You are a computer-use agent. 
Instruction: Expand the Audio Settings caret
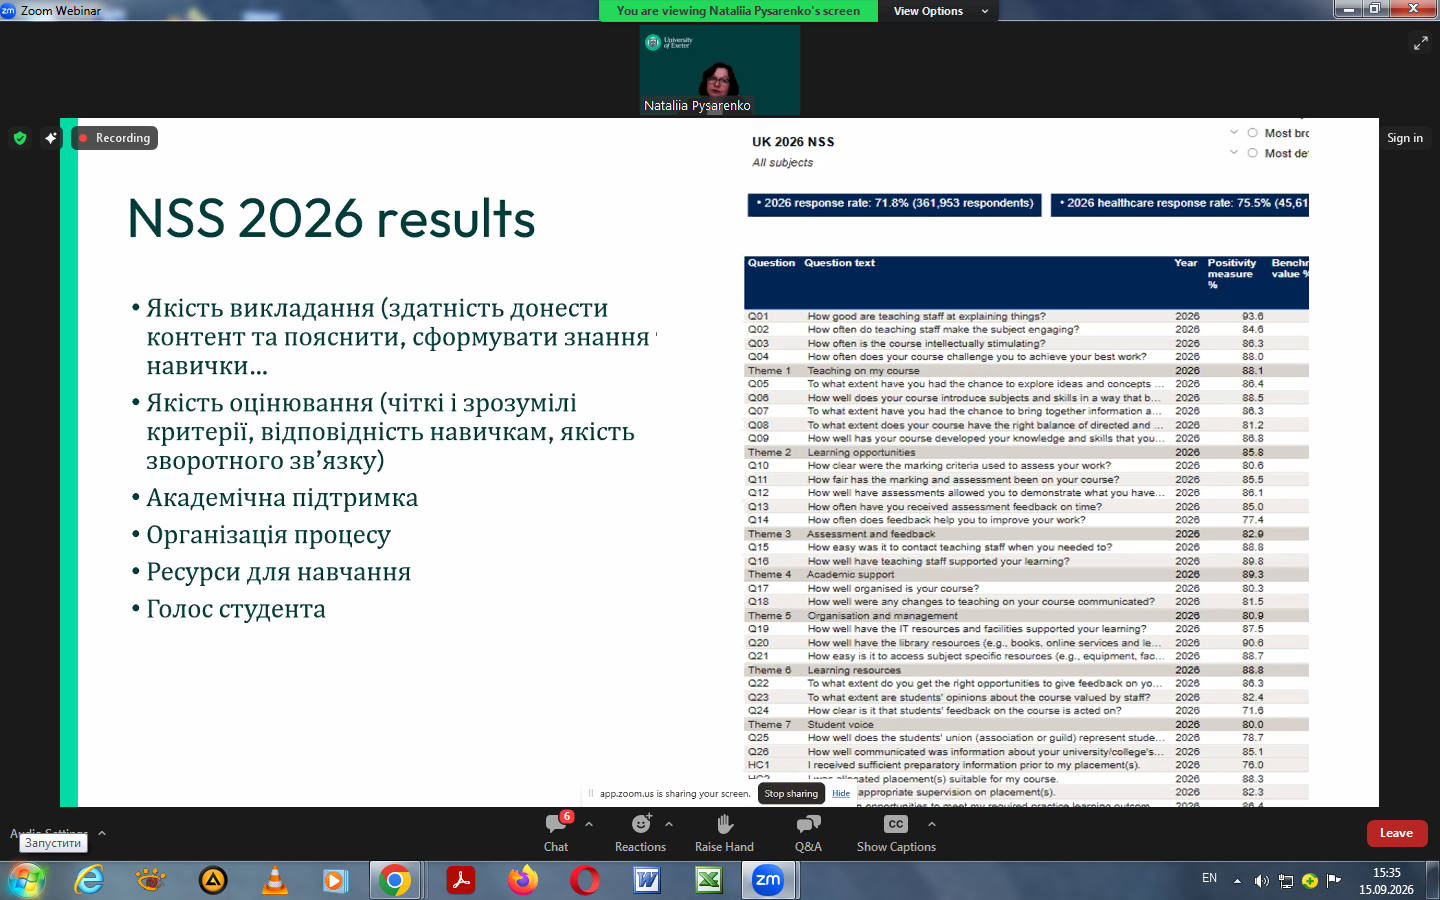tap(102, 833)
